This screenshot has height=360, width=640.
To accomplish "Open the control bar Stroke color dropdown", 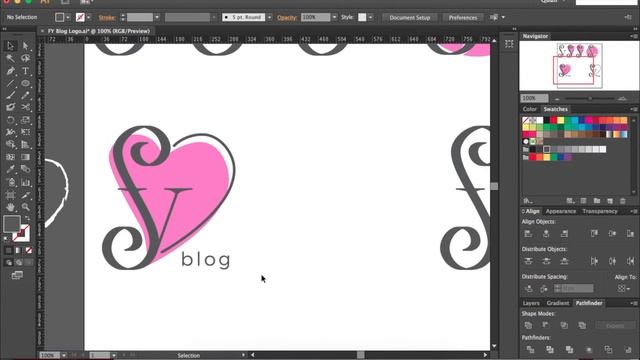I will click(x=89, y=18).
